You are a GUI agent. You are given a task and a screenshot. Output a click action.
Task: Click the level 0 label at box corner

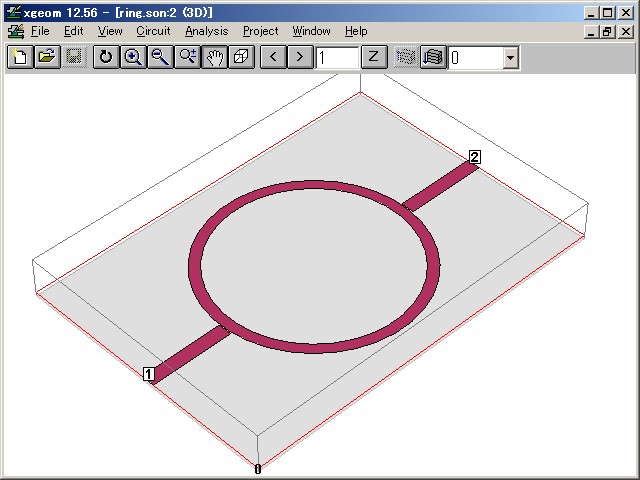[x=258, y=469]
